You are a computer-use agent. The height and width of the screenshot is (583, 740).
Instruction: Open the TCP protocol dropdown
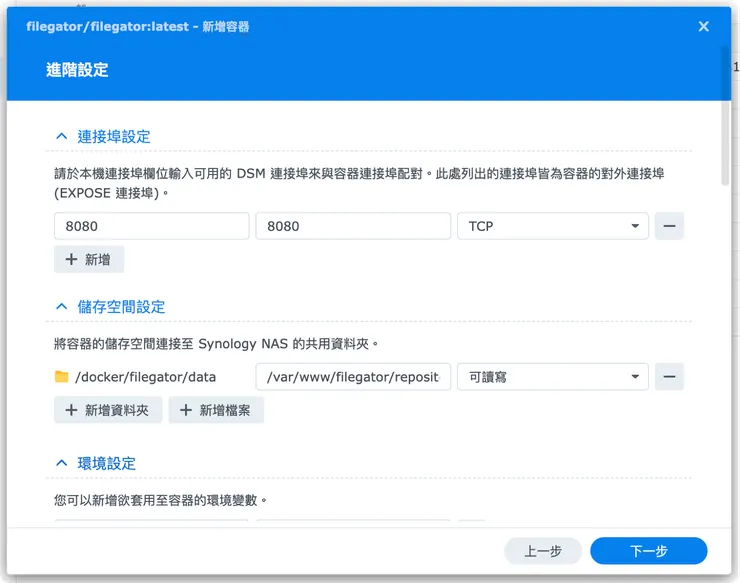click(553, 226)
